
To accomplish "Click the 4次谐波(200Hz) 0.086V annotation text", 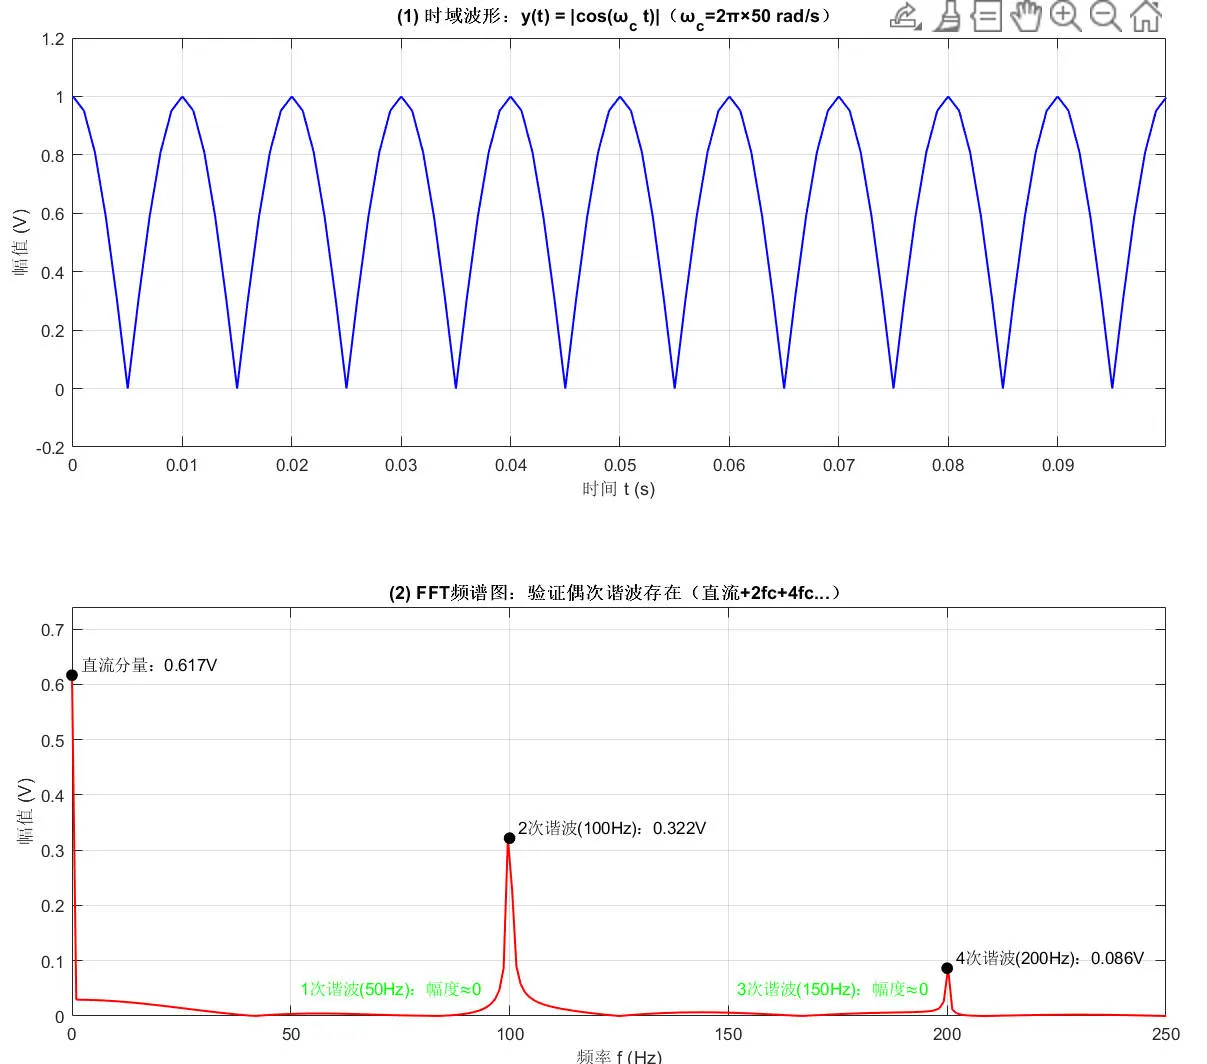I will tap(1049, 958).
